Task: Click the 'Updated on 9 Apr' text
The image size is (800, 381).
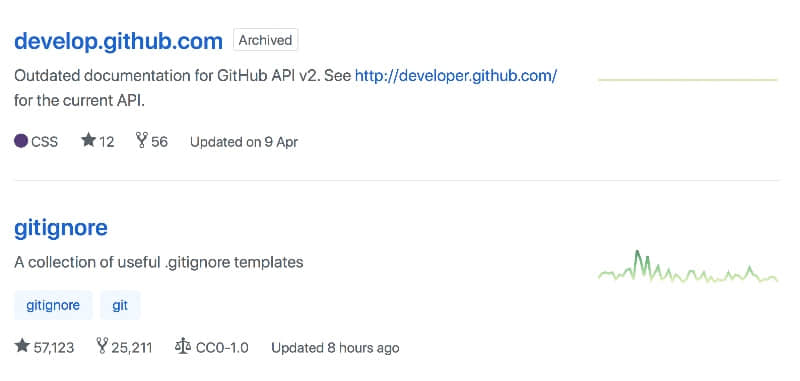Action: [244, 142]
